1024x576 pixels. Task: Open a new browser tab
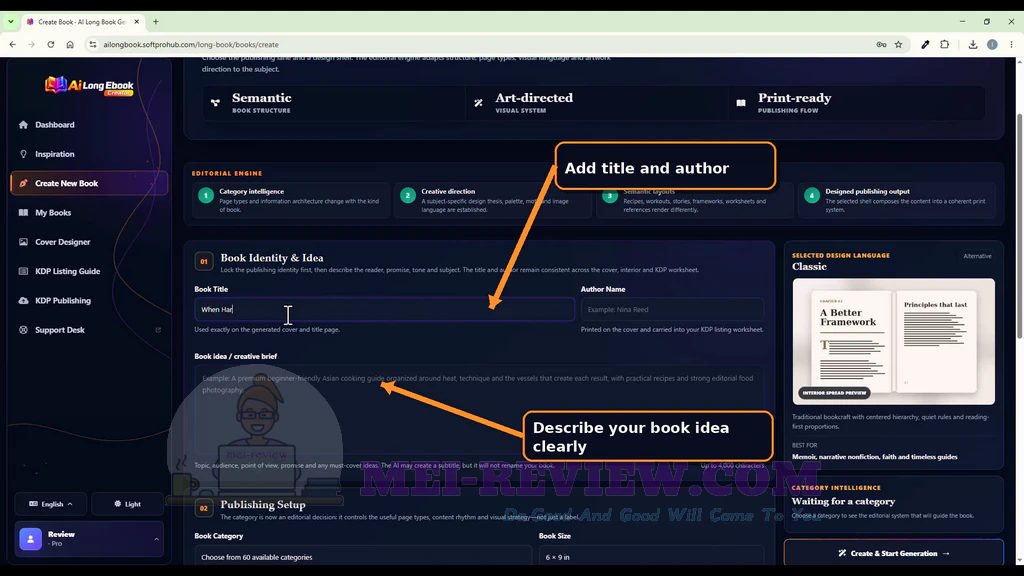[x=155, y=22]
